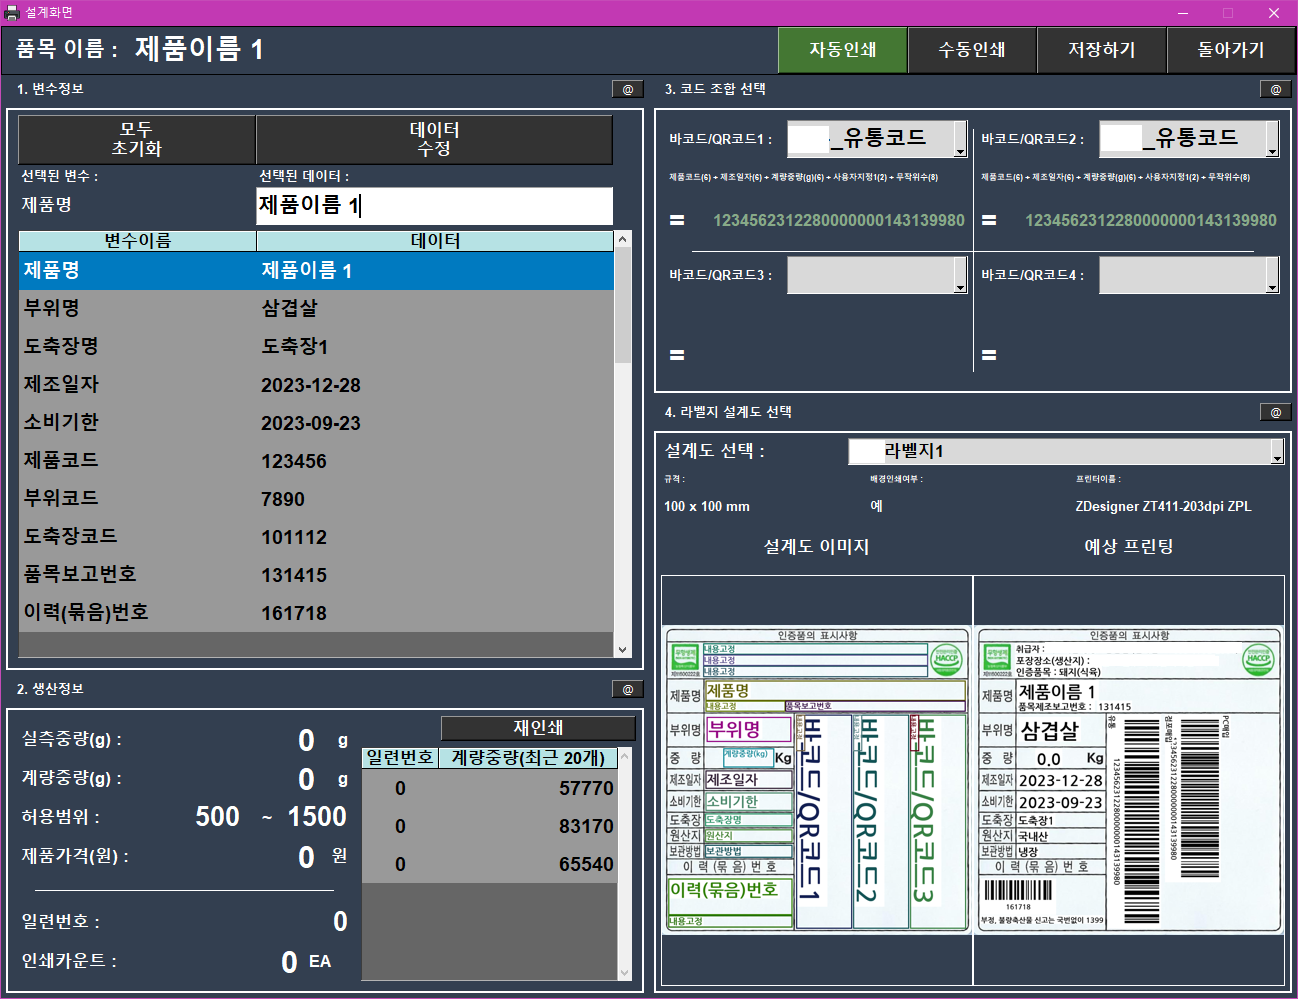The image size is (1298, 999).
Task: Click the @ icon in 변수정보 section
Action: pyautogui.click(x=627, y=89)
